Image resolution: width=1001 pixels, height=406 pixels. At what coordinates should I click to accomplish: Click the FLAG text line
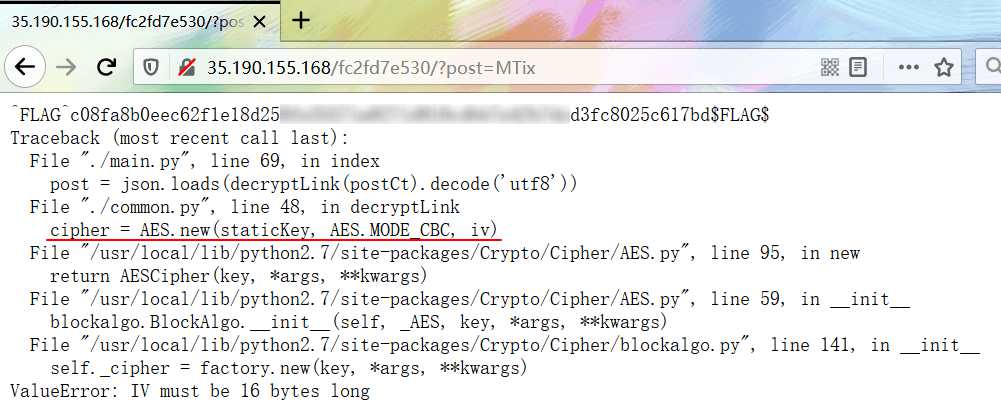(388, 115)
